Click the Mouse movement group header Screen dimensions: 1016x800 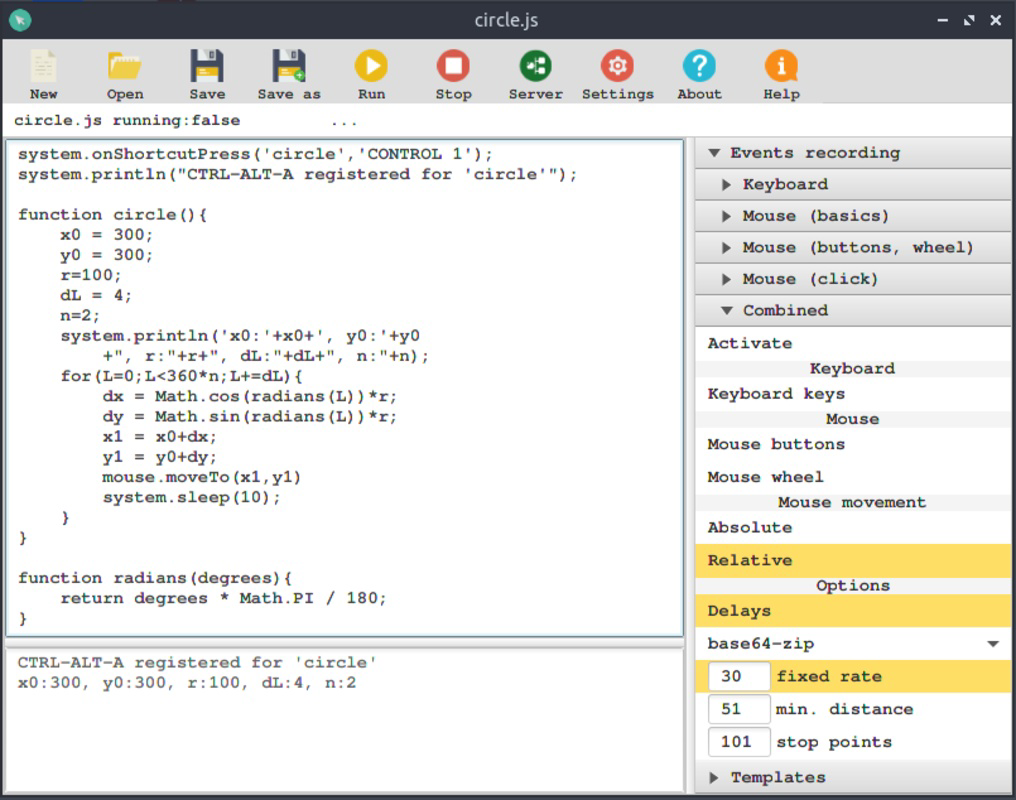click(x=852, y=503)
